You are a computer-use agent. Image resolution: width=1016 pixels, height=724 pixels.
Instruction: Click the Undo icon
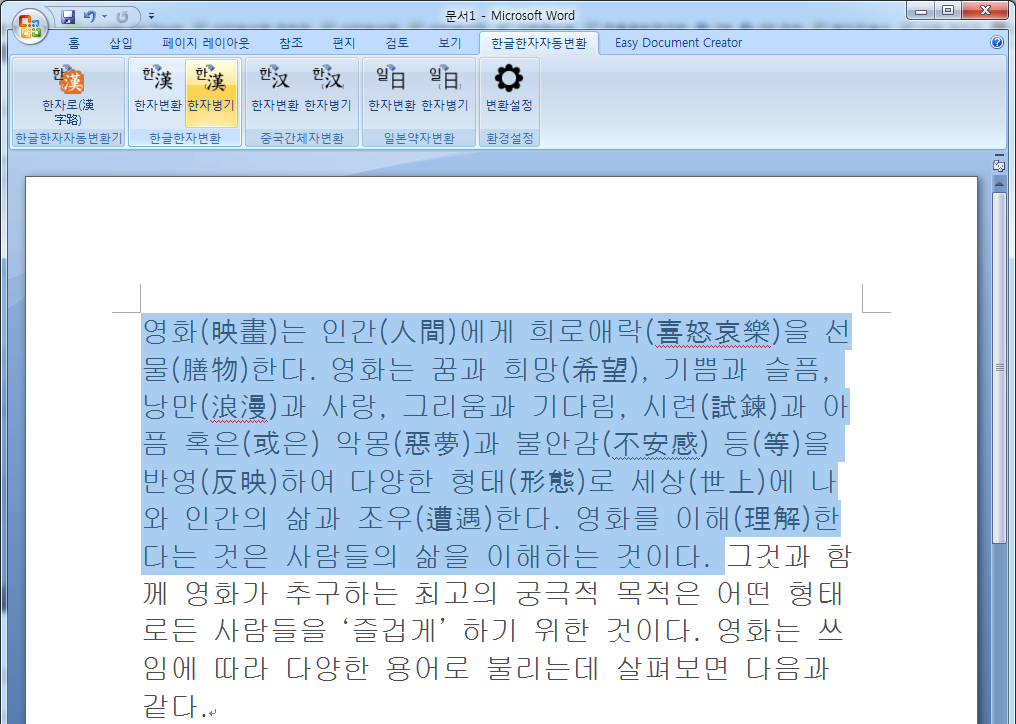[x=88, y=15]
